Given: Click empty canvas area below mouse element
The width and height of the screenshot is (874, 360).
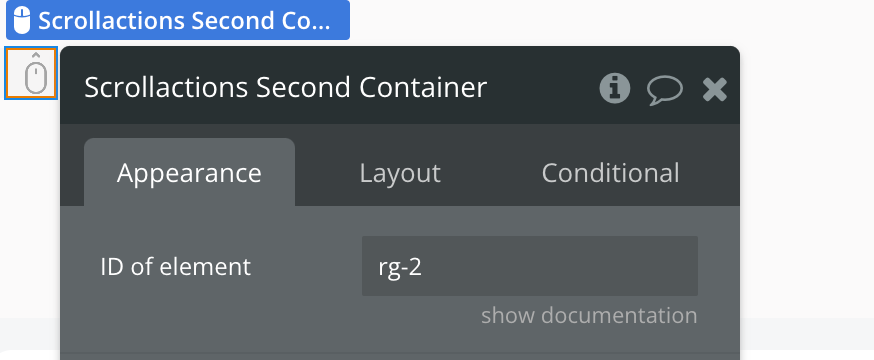Looking at the screenshot, I should pyautogui.click(x=31, y=212).
